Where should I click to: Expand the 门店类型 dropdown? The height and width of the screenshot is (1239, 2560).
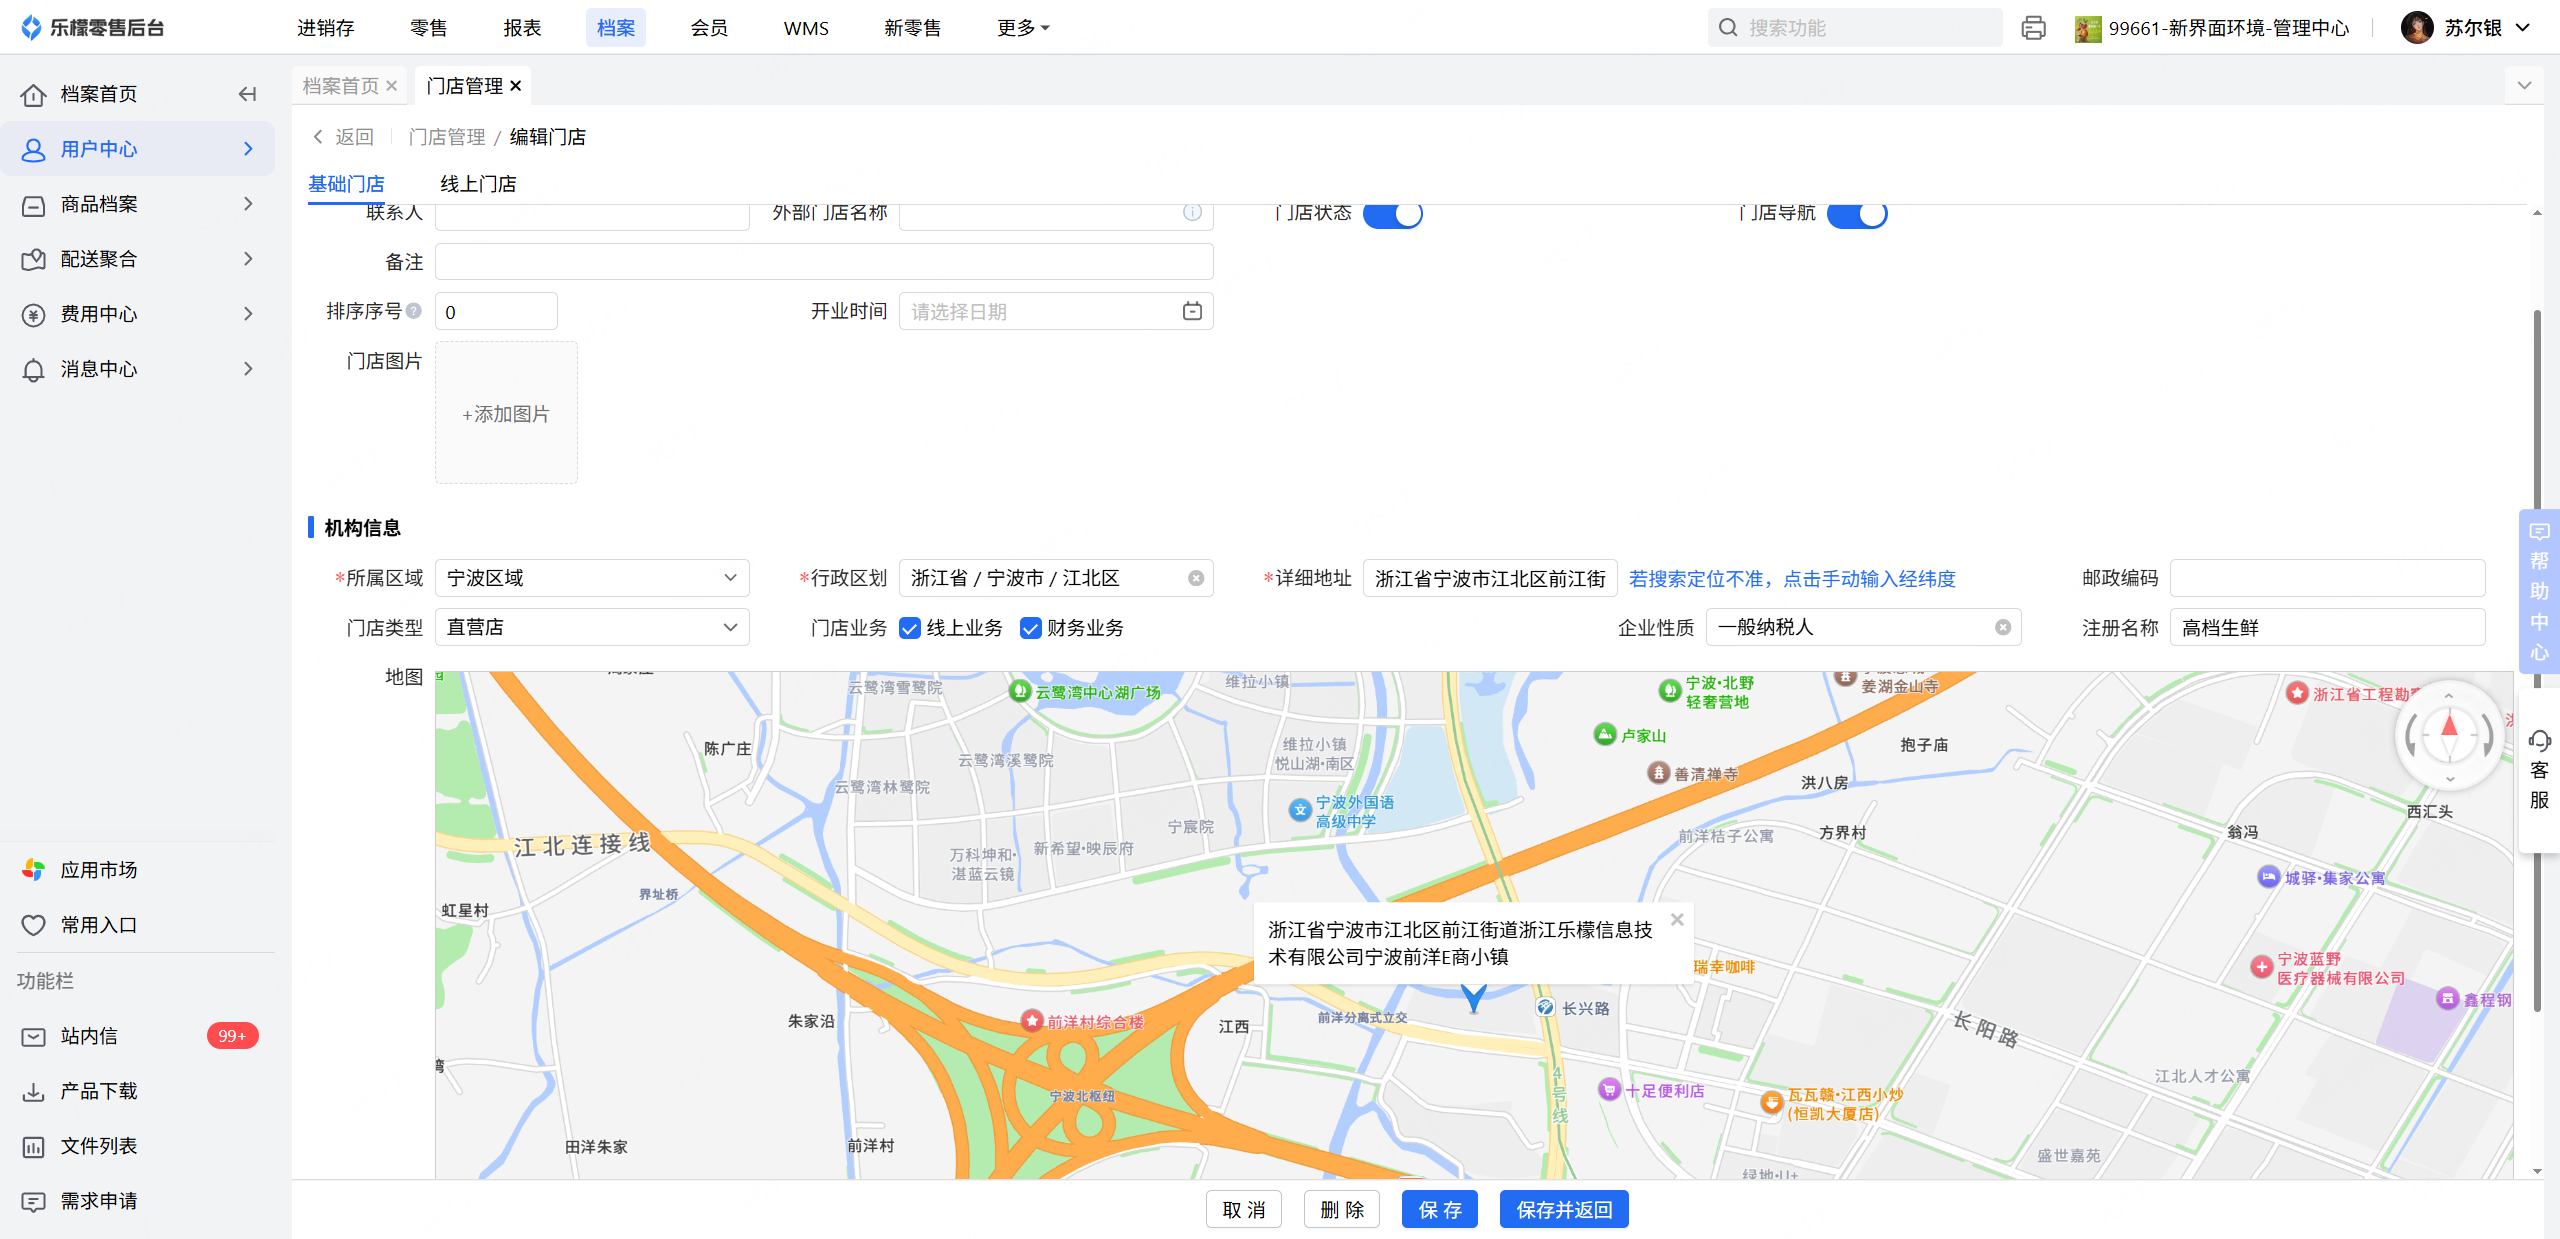592,627
